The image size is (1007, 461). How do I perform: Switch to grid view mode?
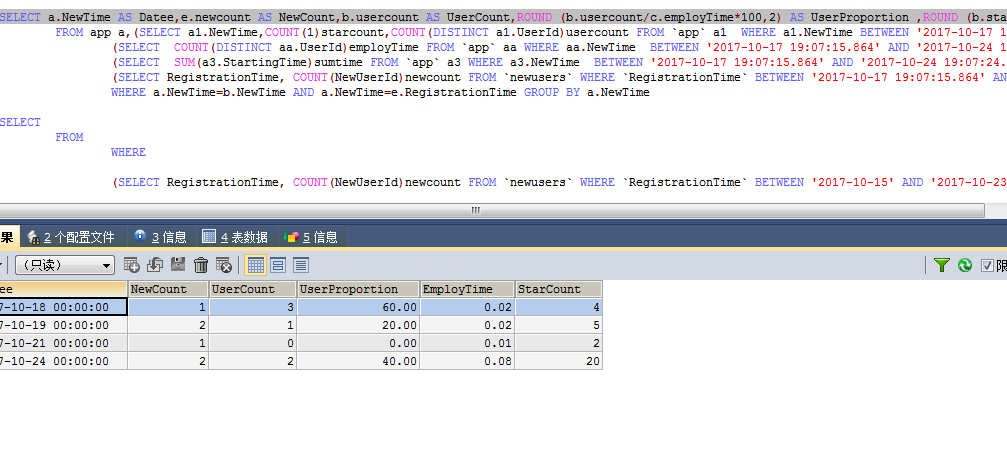coord(256,265)
